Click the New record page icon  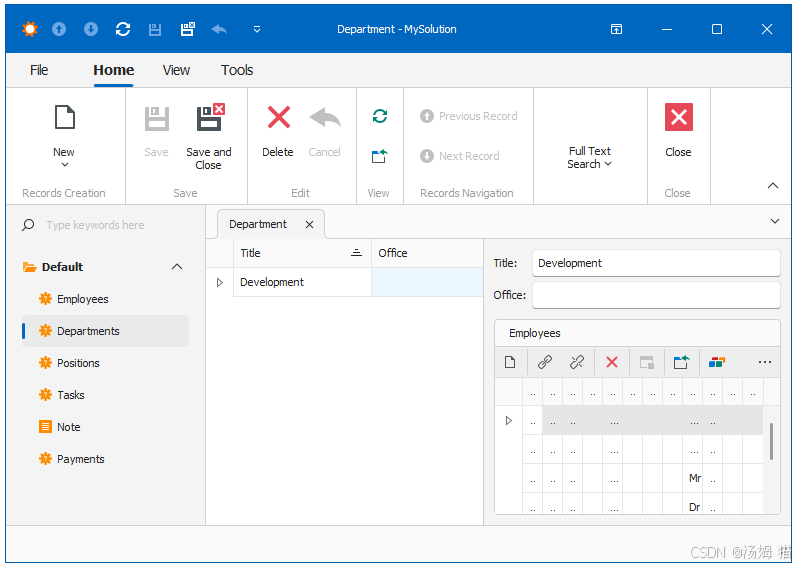click(65, 118)
